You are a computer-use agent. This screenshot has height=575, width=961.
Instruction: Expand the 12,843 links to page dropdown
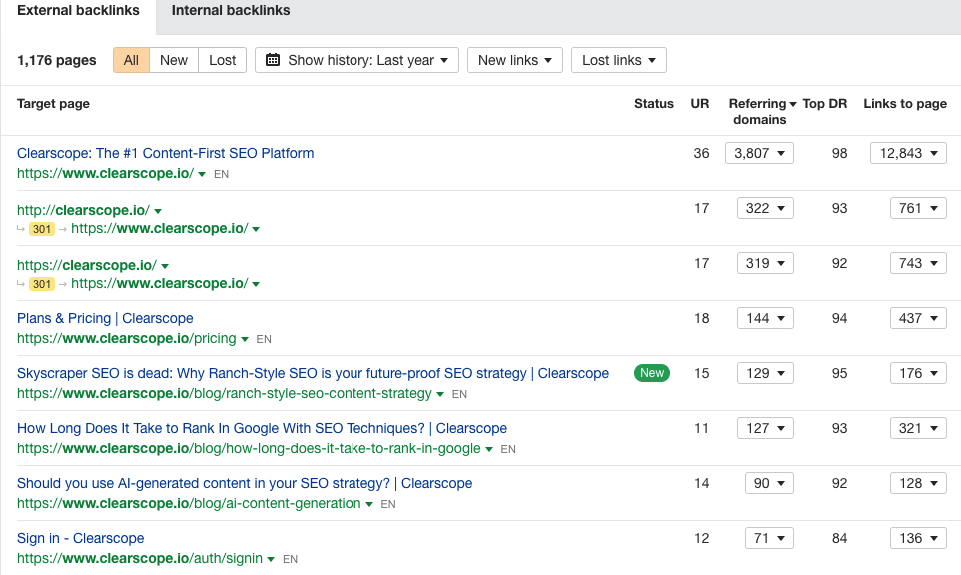coord(908,153)
